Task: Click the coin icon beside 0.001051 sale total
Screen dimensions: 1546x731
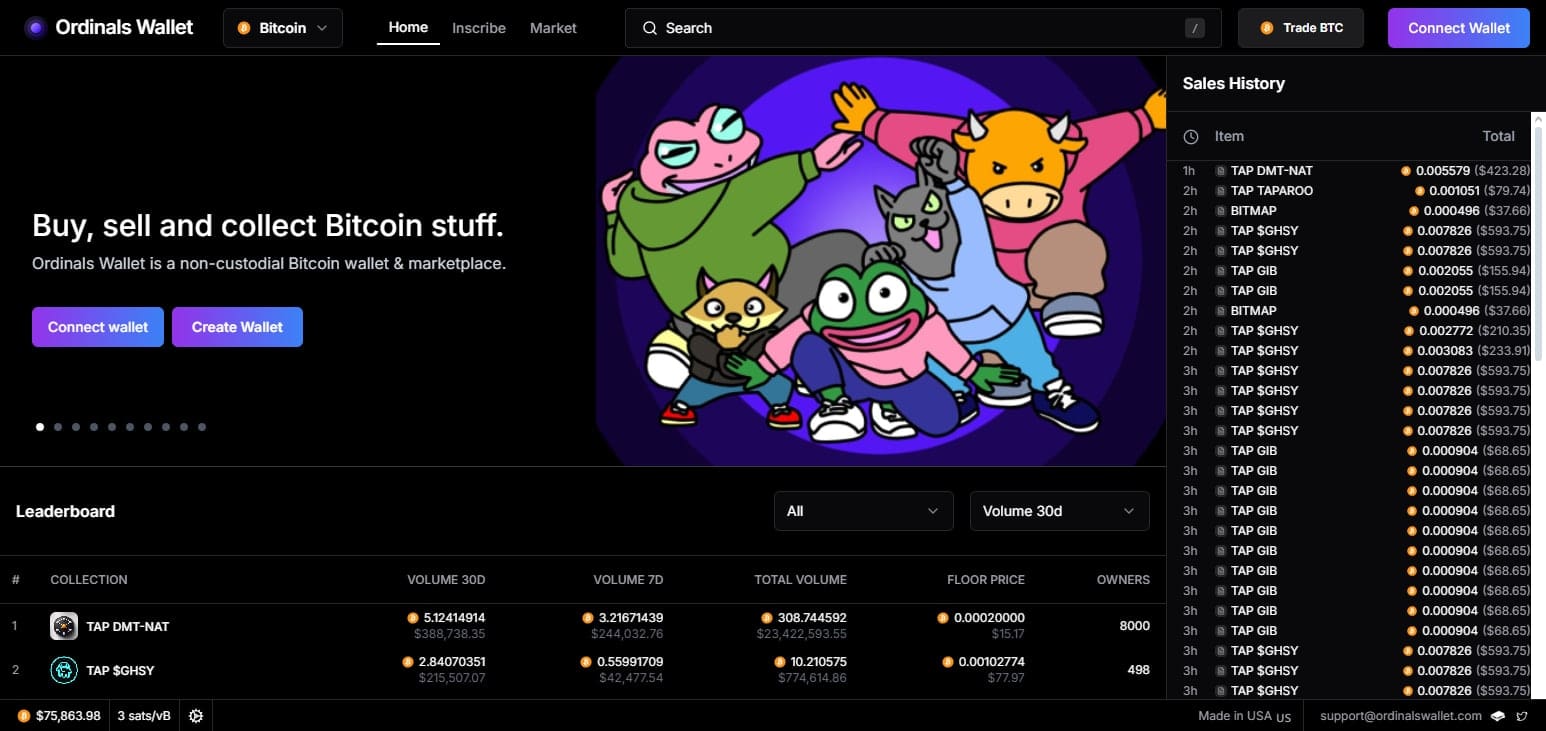Action: pyautogui.click(x=1420, y=190)
